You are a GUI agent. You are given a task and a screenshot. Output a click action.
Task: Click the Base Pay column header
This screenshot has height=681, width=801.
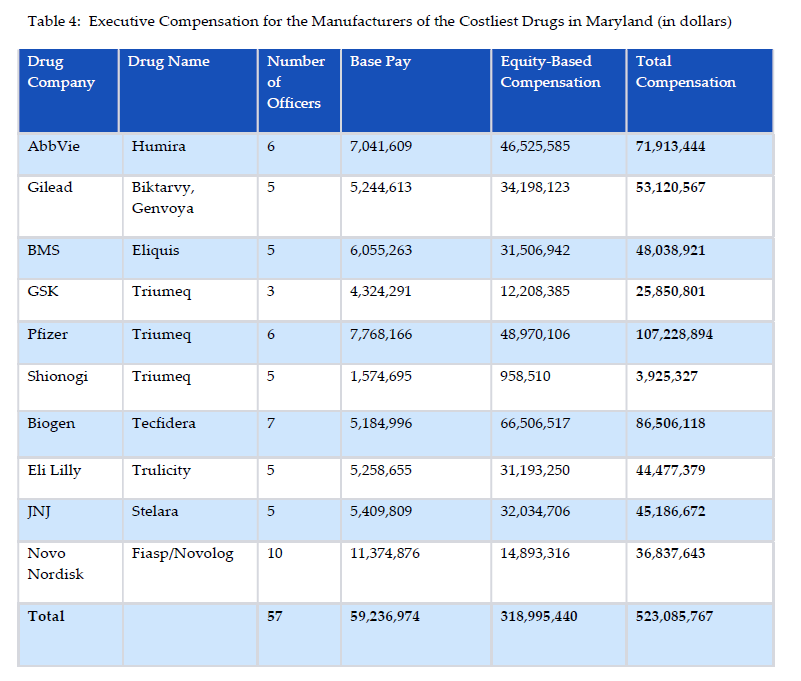[380, 62]
